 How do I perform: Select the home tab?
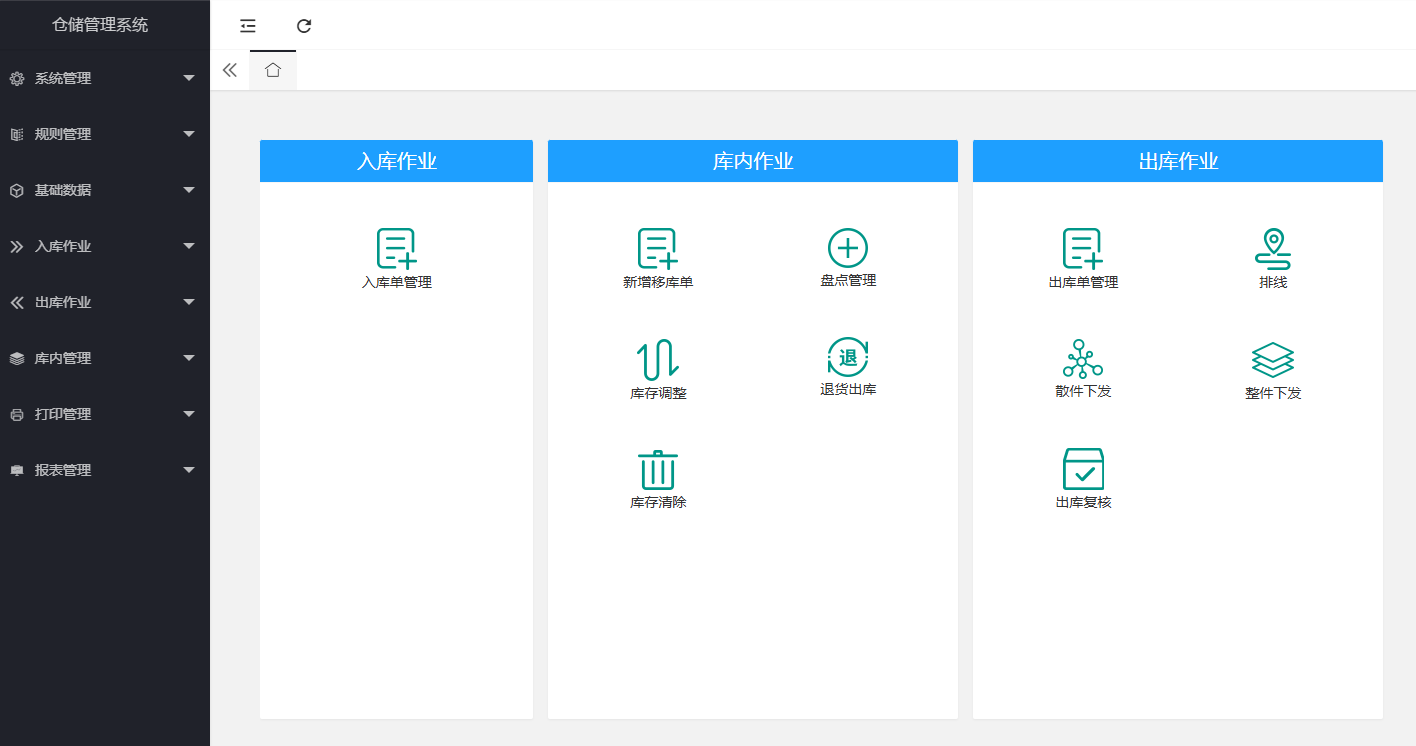tap(273, 70)
